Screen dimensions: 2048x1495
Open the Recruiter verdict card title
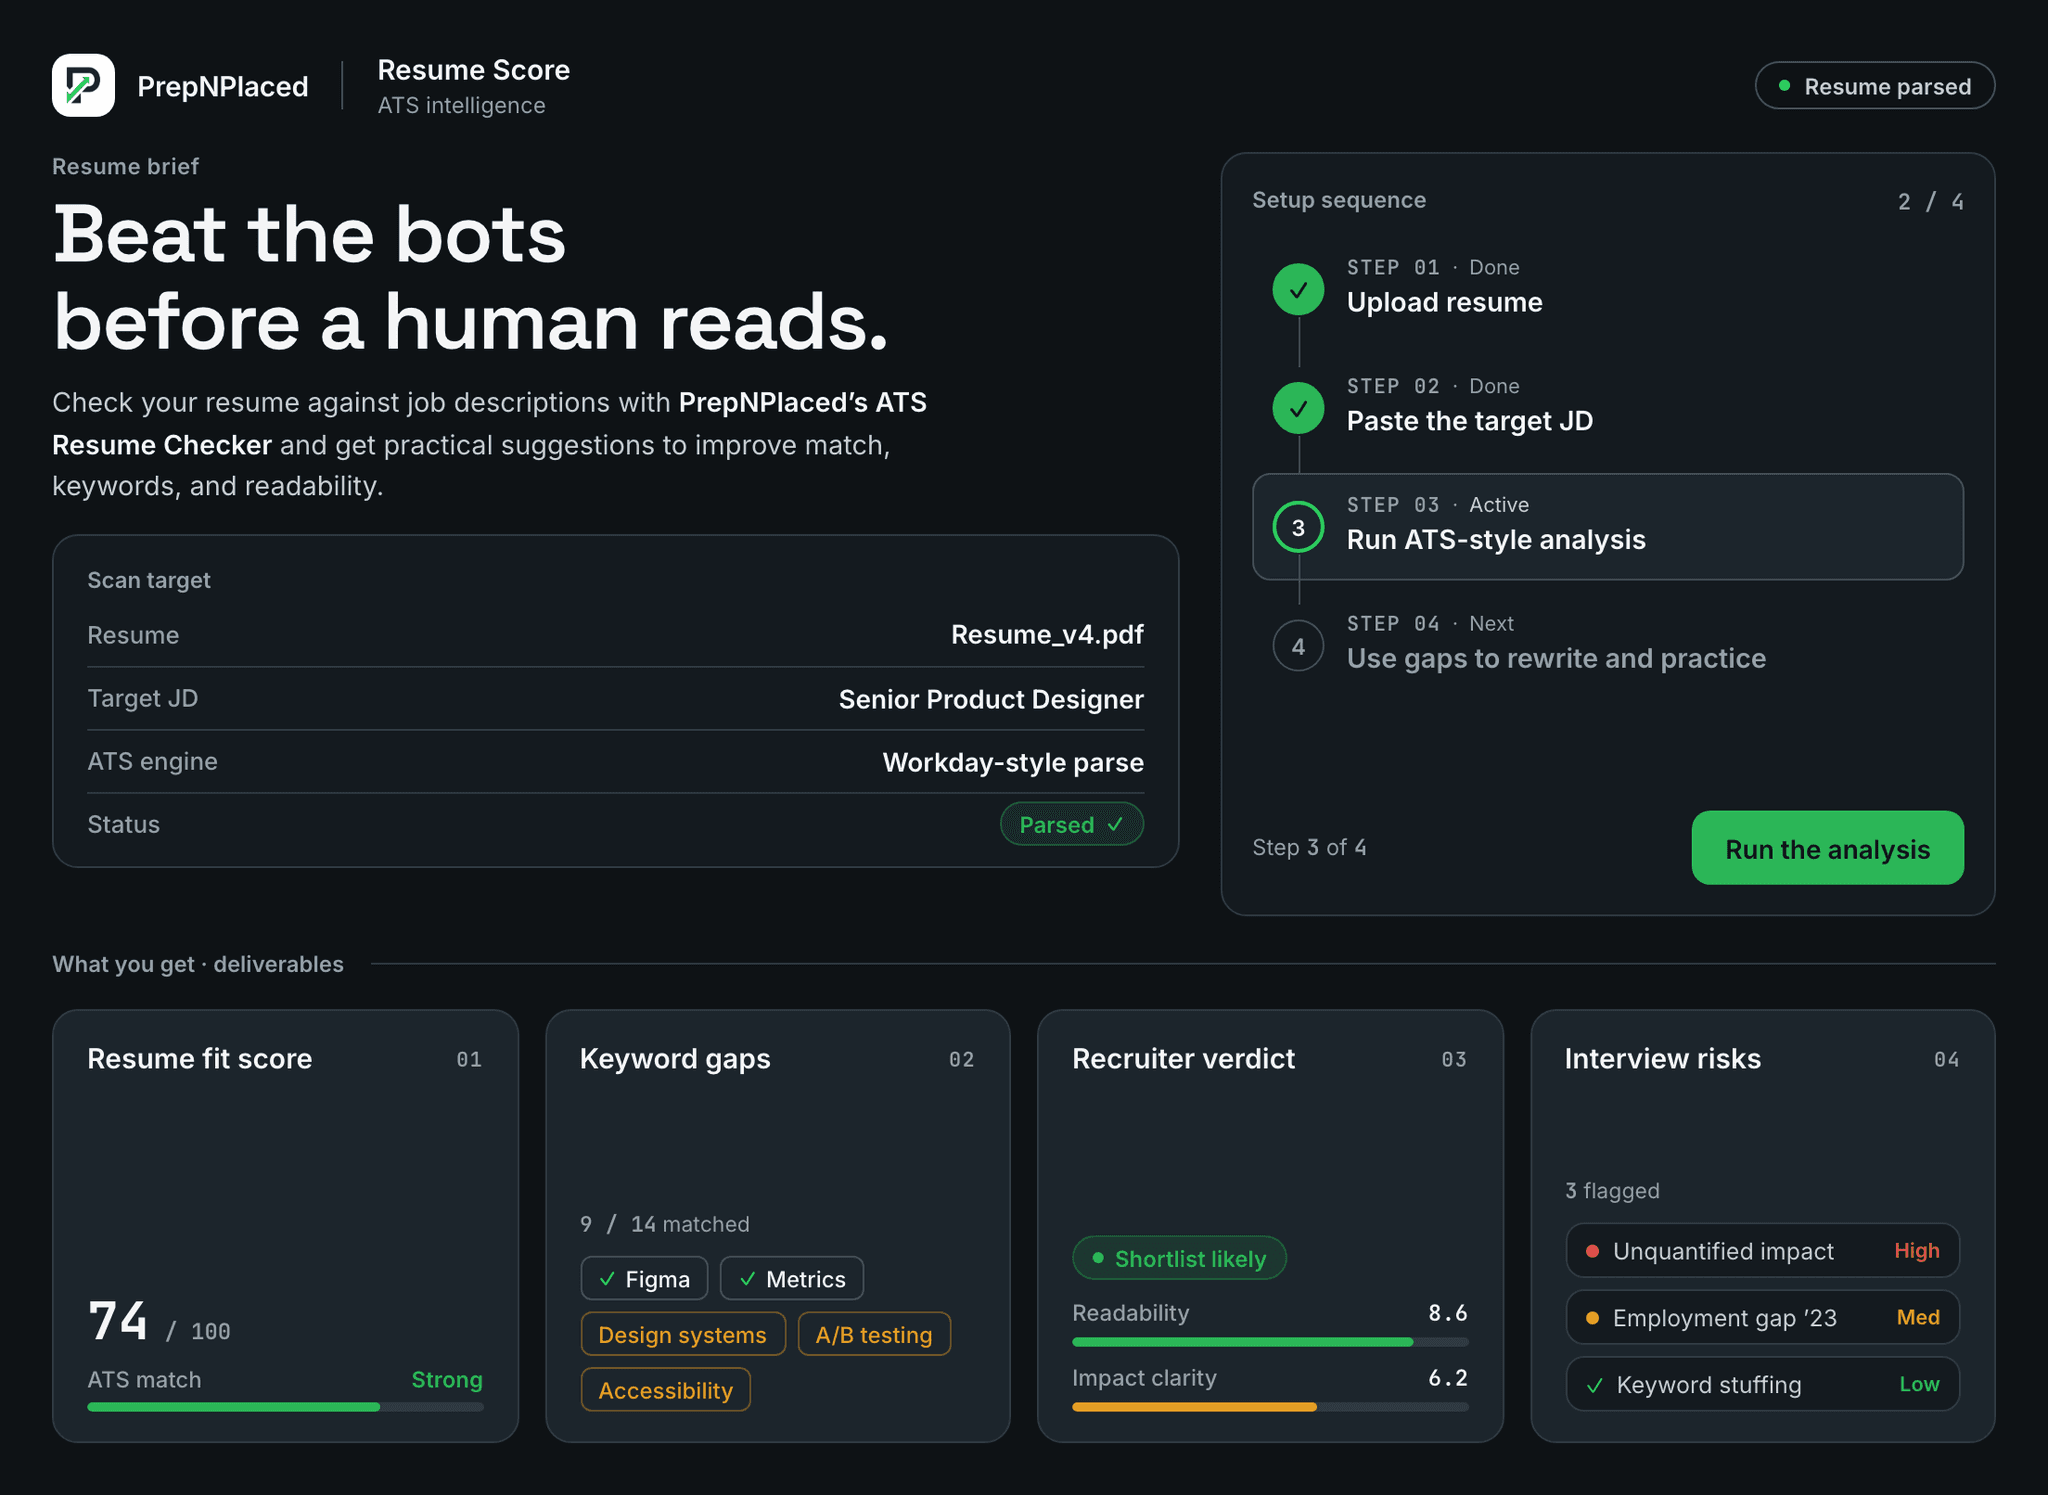pyautogui.click(x=1183, y=1058)
